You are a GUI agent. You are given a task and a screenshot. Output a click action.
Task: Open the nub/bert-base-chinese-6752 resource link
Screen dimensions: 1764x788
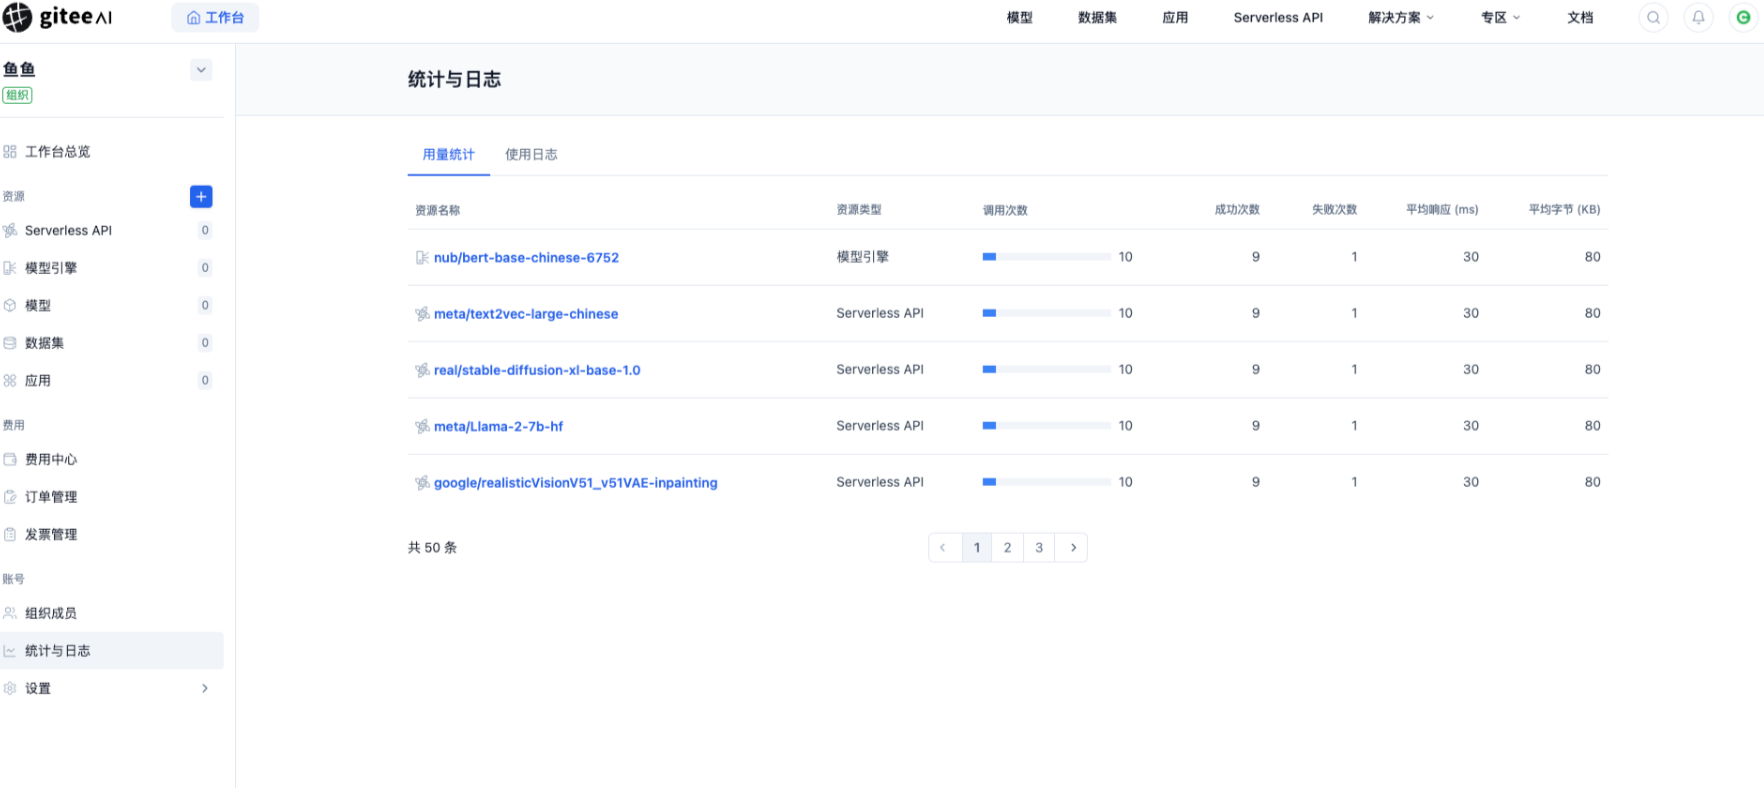click(526, 258)
